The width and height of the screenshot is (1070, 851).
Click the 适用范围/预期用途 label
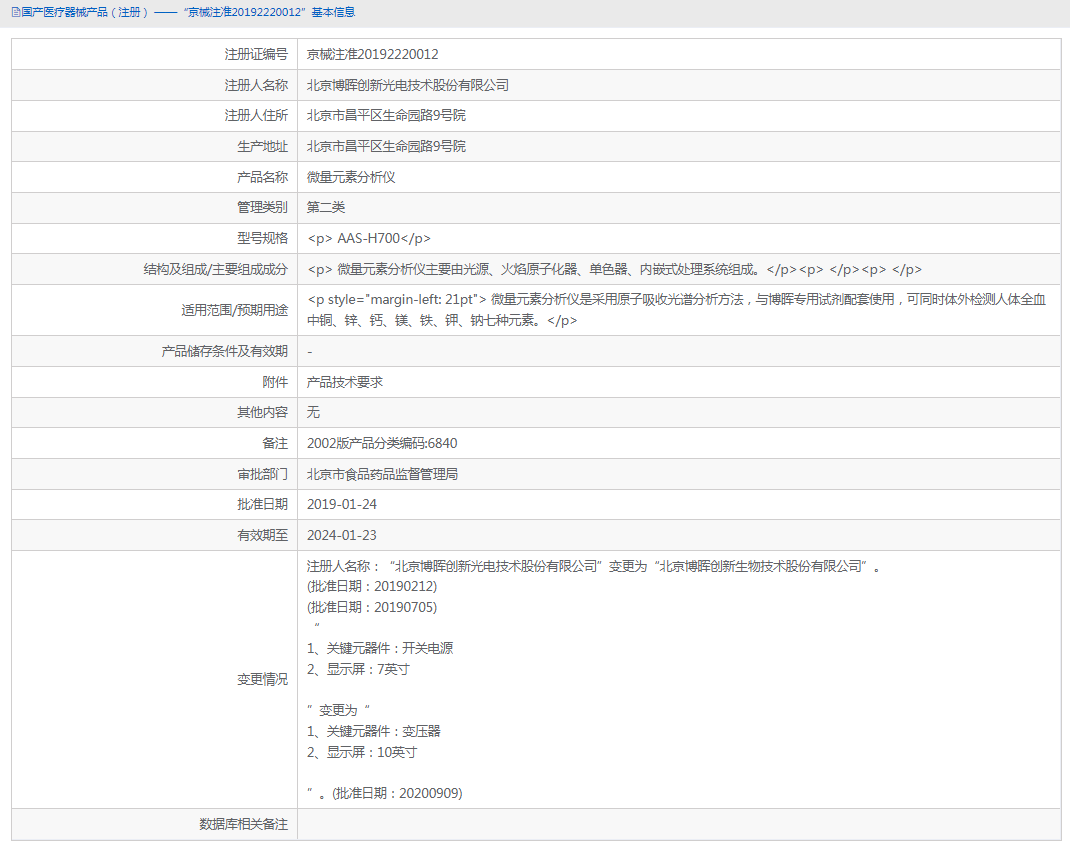(x=234, y=311)
